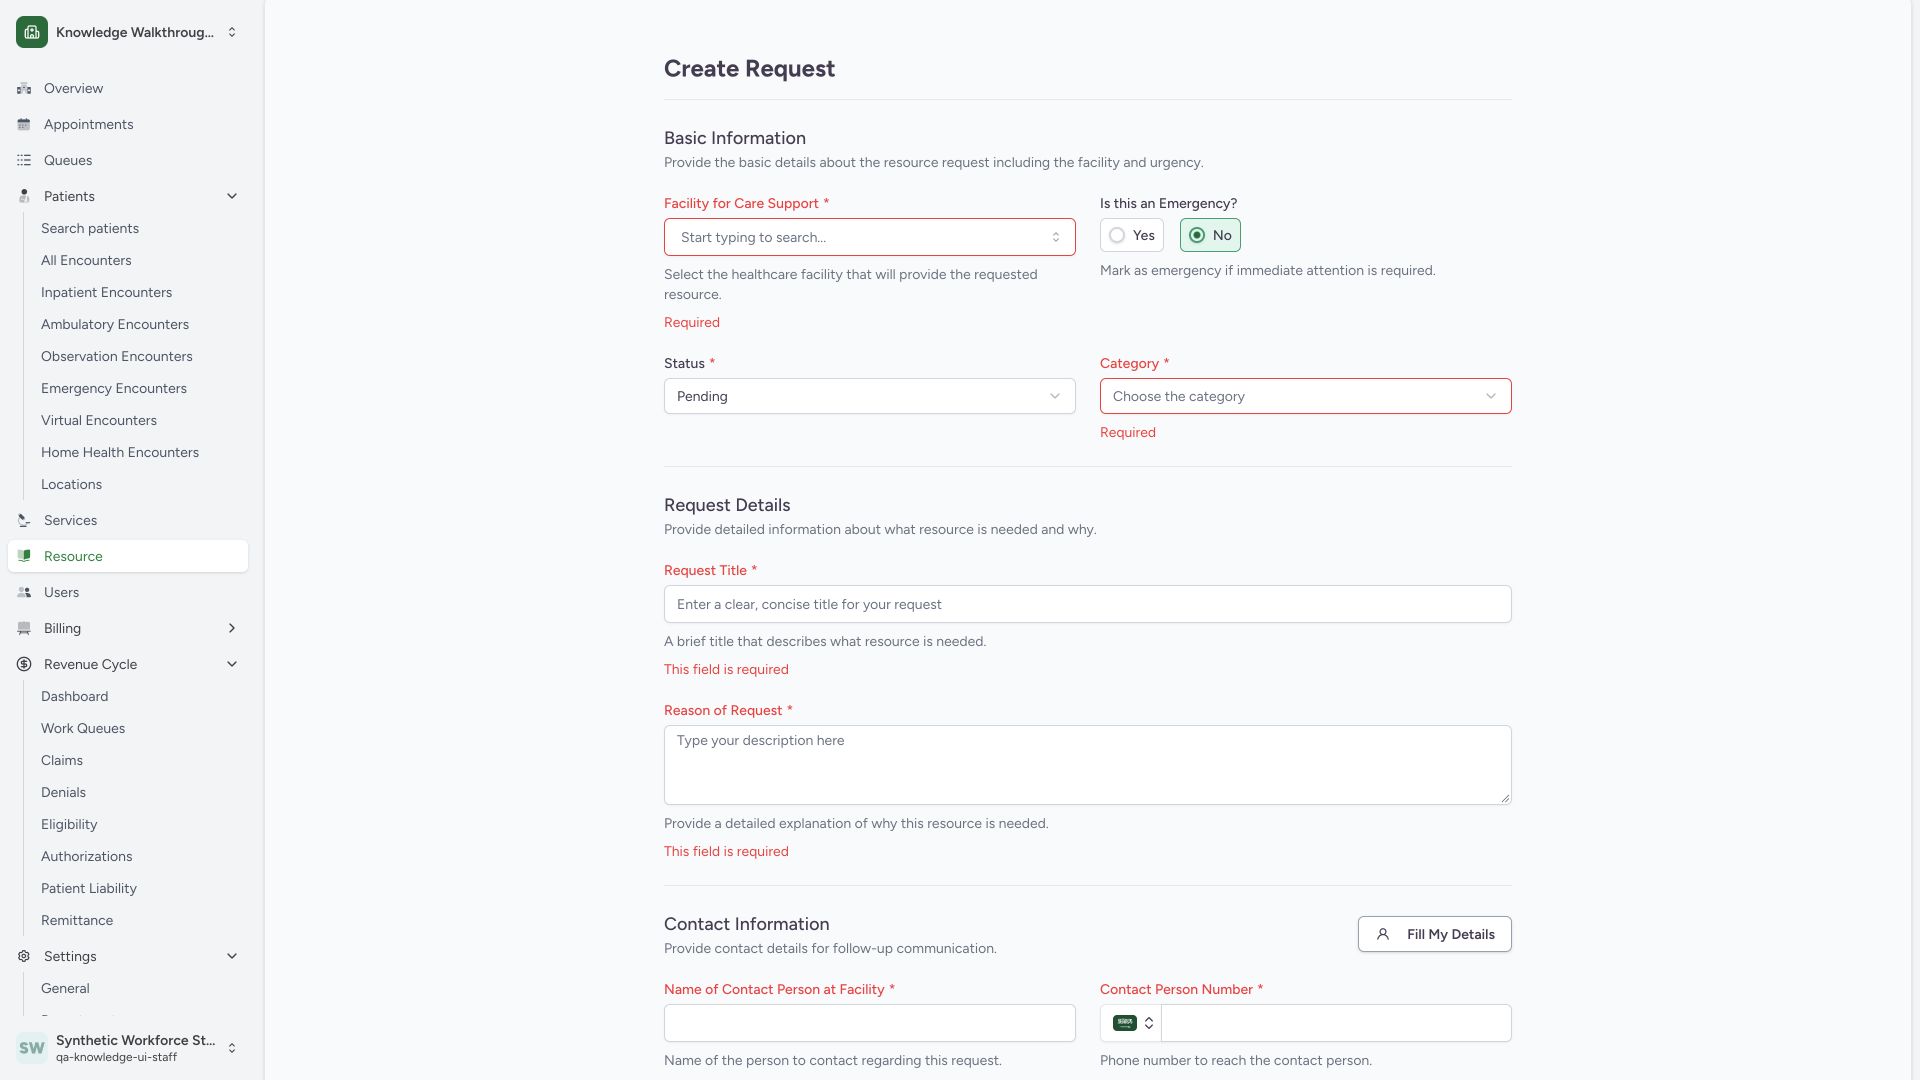Select No for emergency

pos(1210,235)
